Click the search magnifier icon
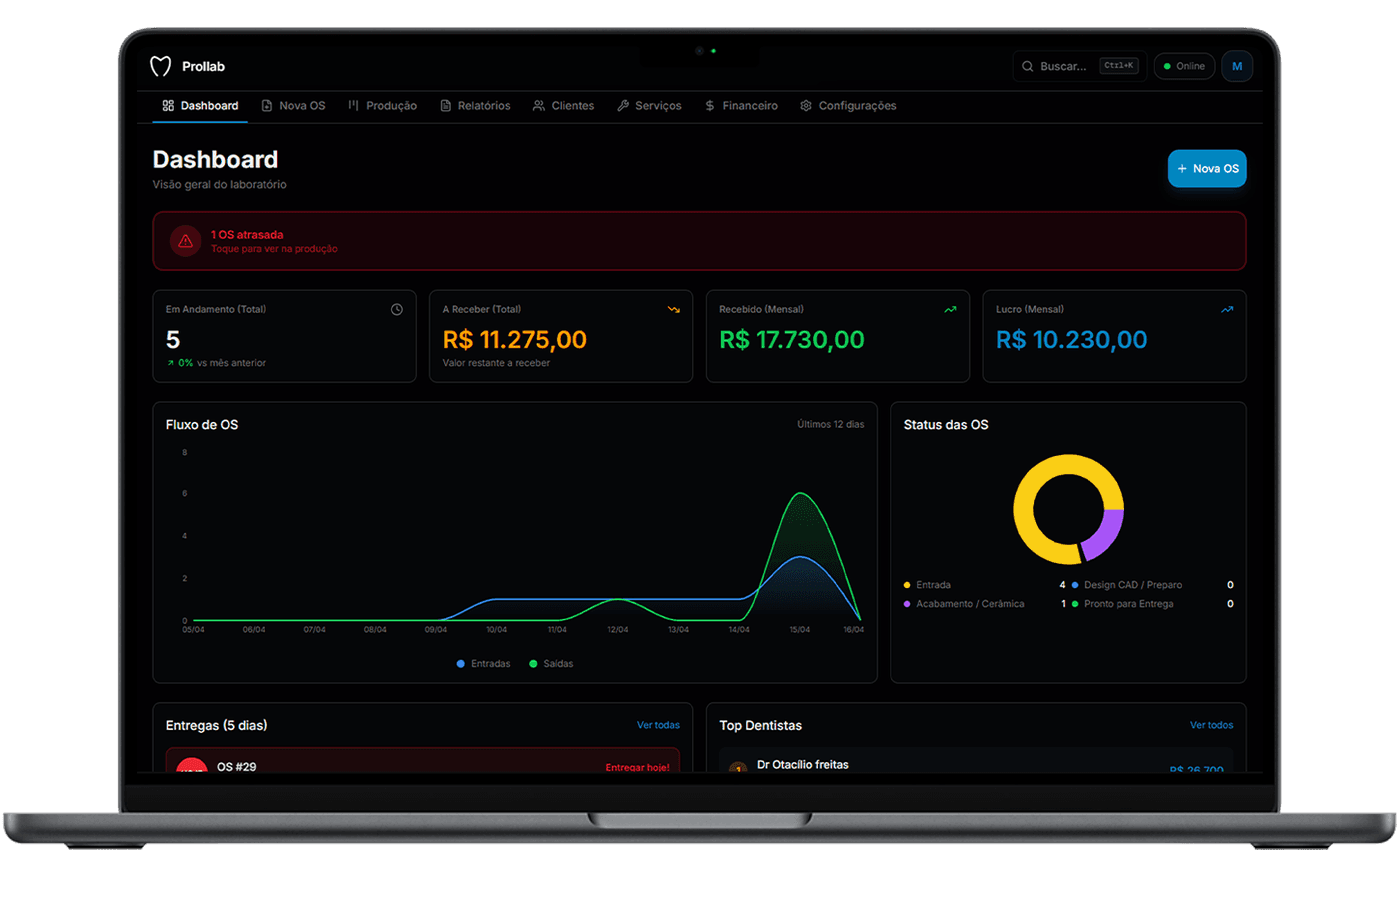The image size is (1400, 906). [x=1027, y=67]
